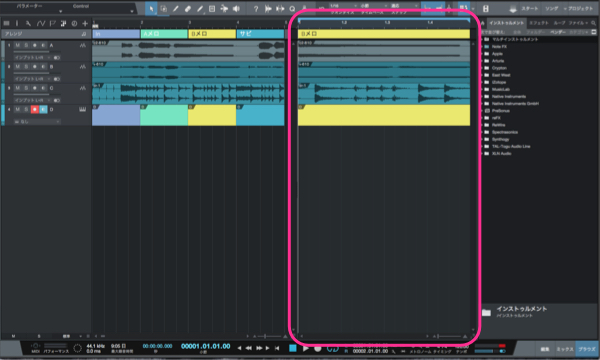The width and height of the screenshot is (600, 360).
Task: Click the play button in transport
Action: pyautogui.click(x=305, y=348)
